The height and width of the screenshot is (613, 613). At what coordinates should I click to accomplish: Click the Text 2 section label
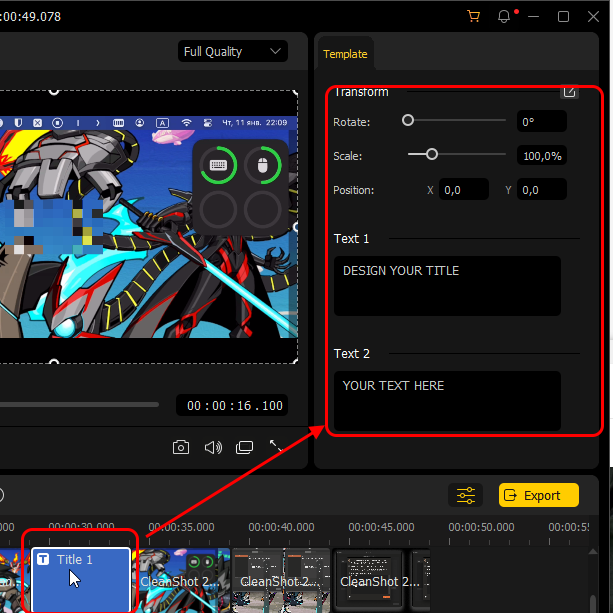[x=351, y=353]
